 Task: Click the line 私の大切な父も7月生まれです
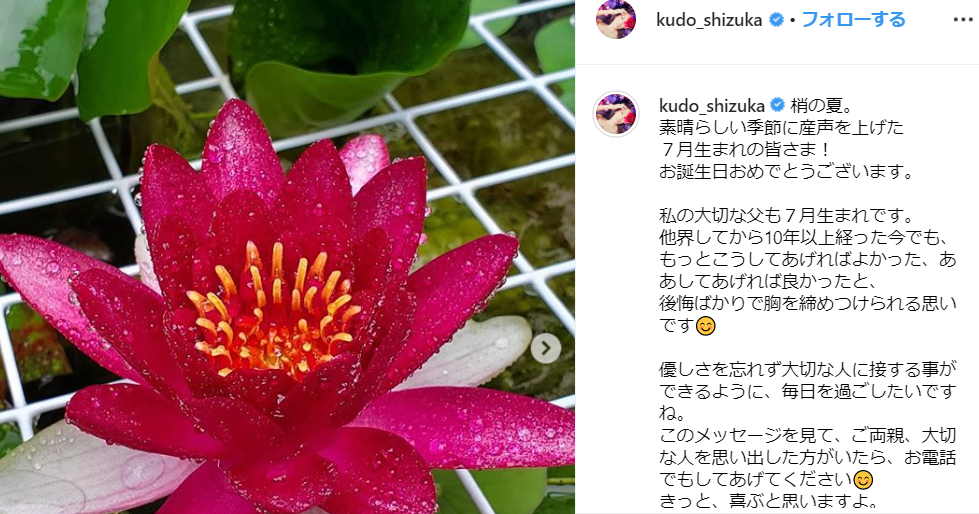click(x=787, y=215)
